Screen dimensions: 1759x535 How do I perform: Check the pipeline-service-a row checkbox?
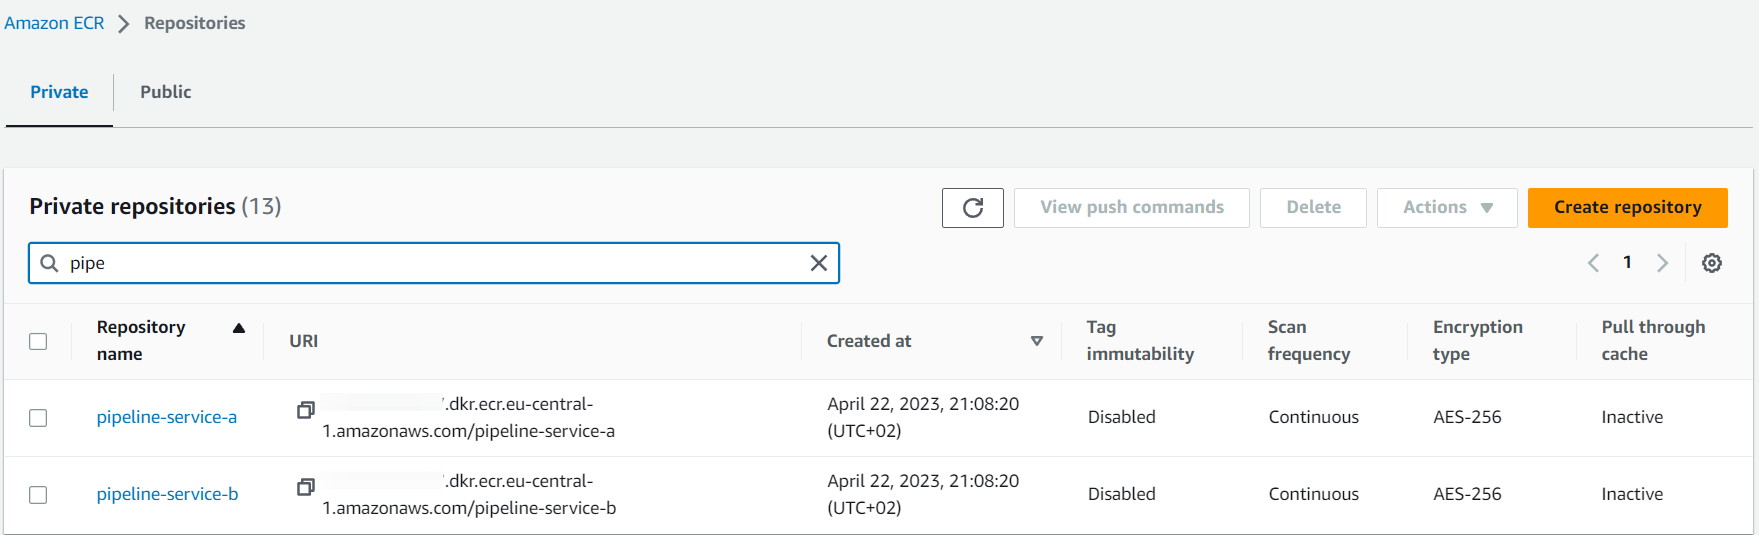click(38, 418)
